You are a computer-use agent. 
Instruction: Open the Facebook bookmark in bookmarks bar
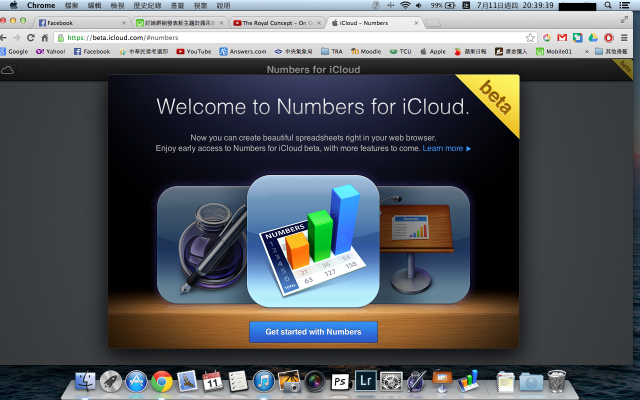(x=92, y=51)
